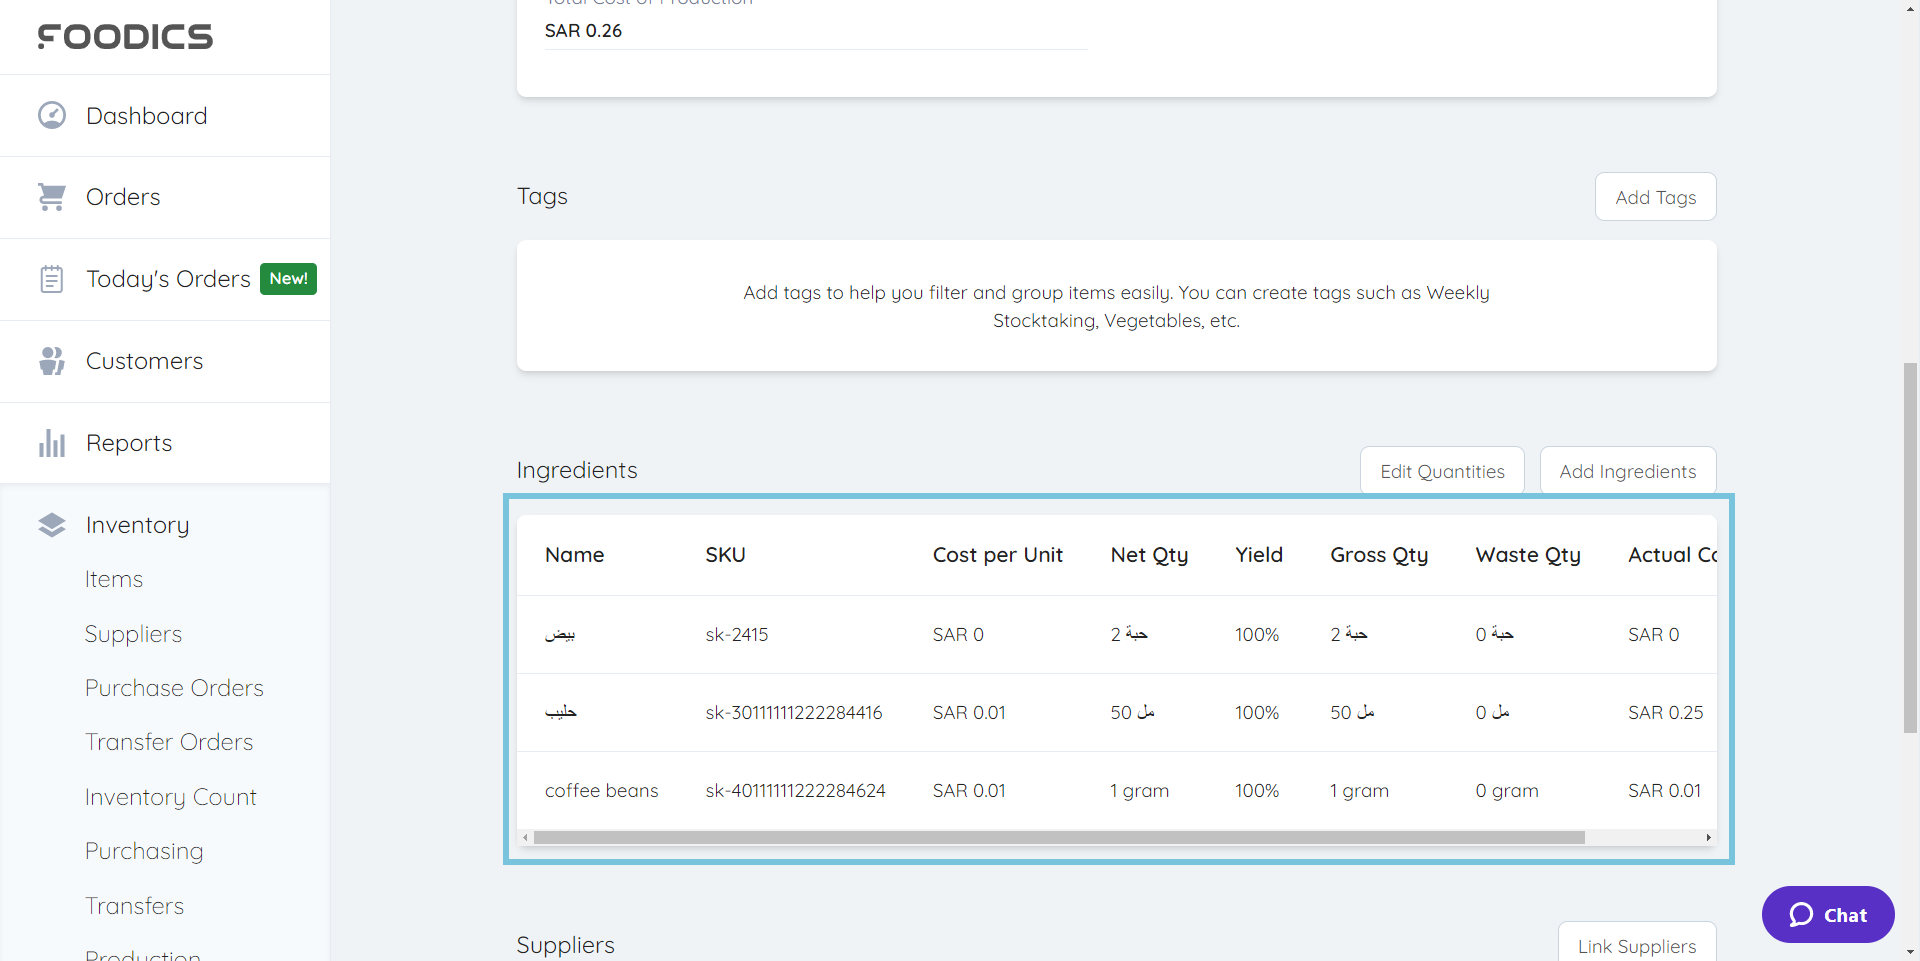Screen dimensions: 1920x961
Task: Click SKU sk-30111111222284416
Action: (794, 713)
